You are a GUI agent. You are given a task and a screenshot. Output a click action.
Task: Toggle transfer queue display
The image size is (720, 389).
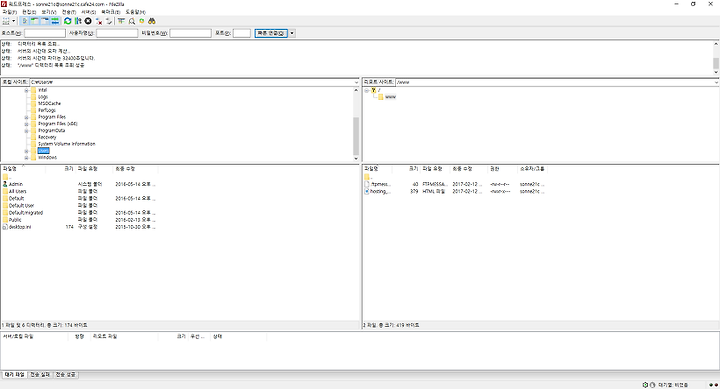[x=55, y=21]
